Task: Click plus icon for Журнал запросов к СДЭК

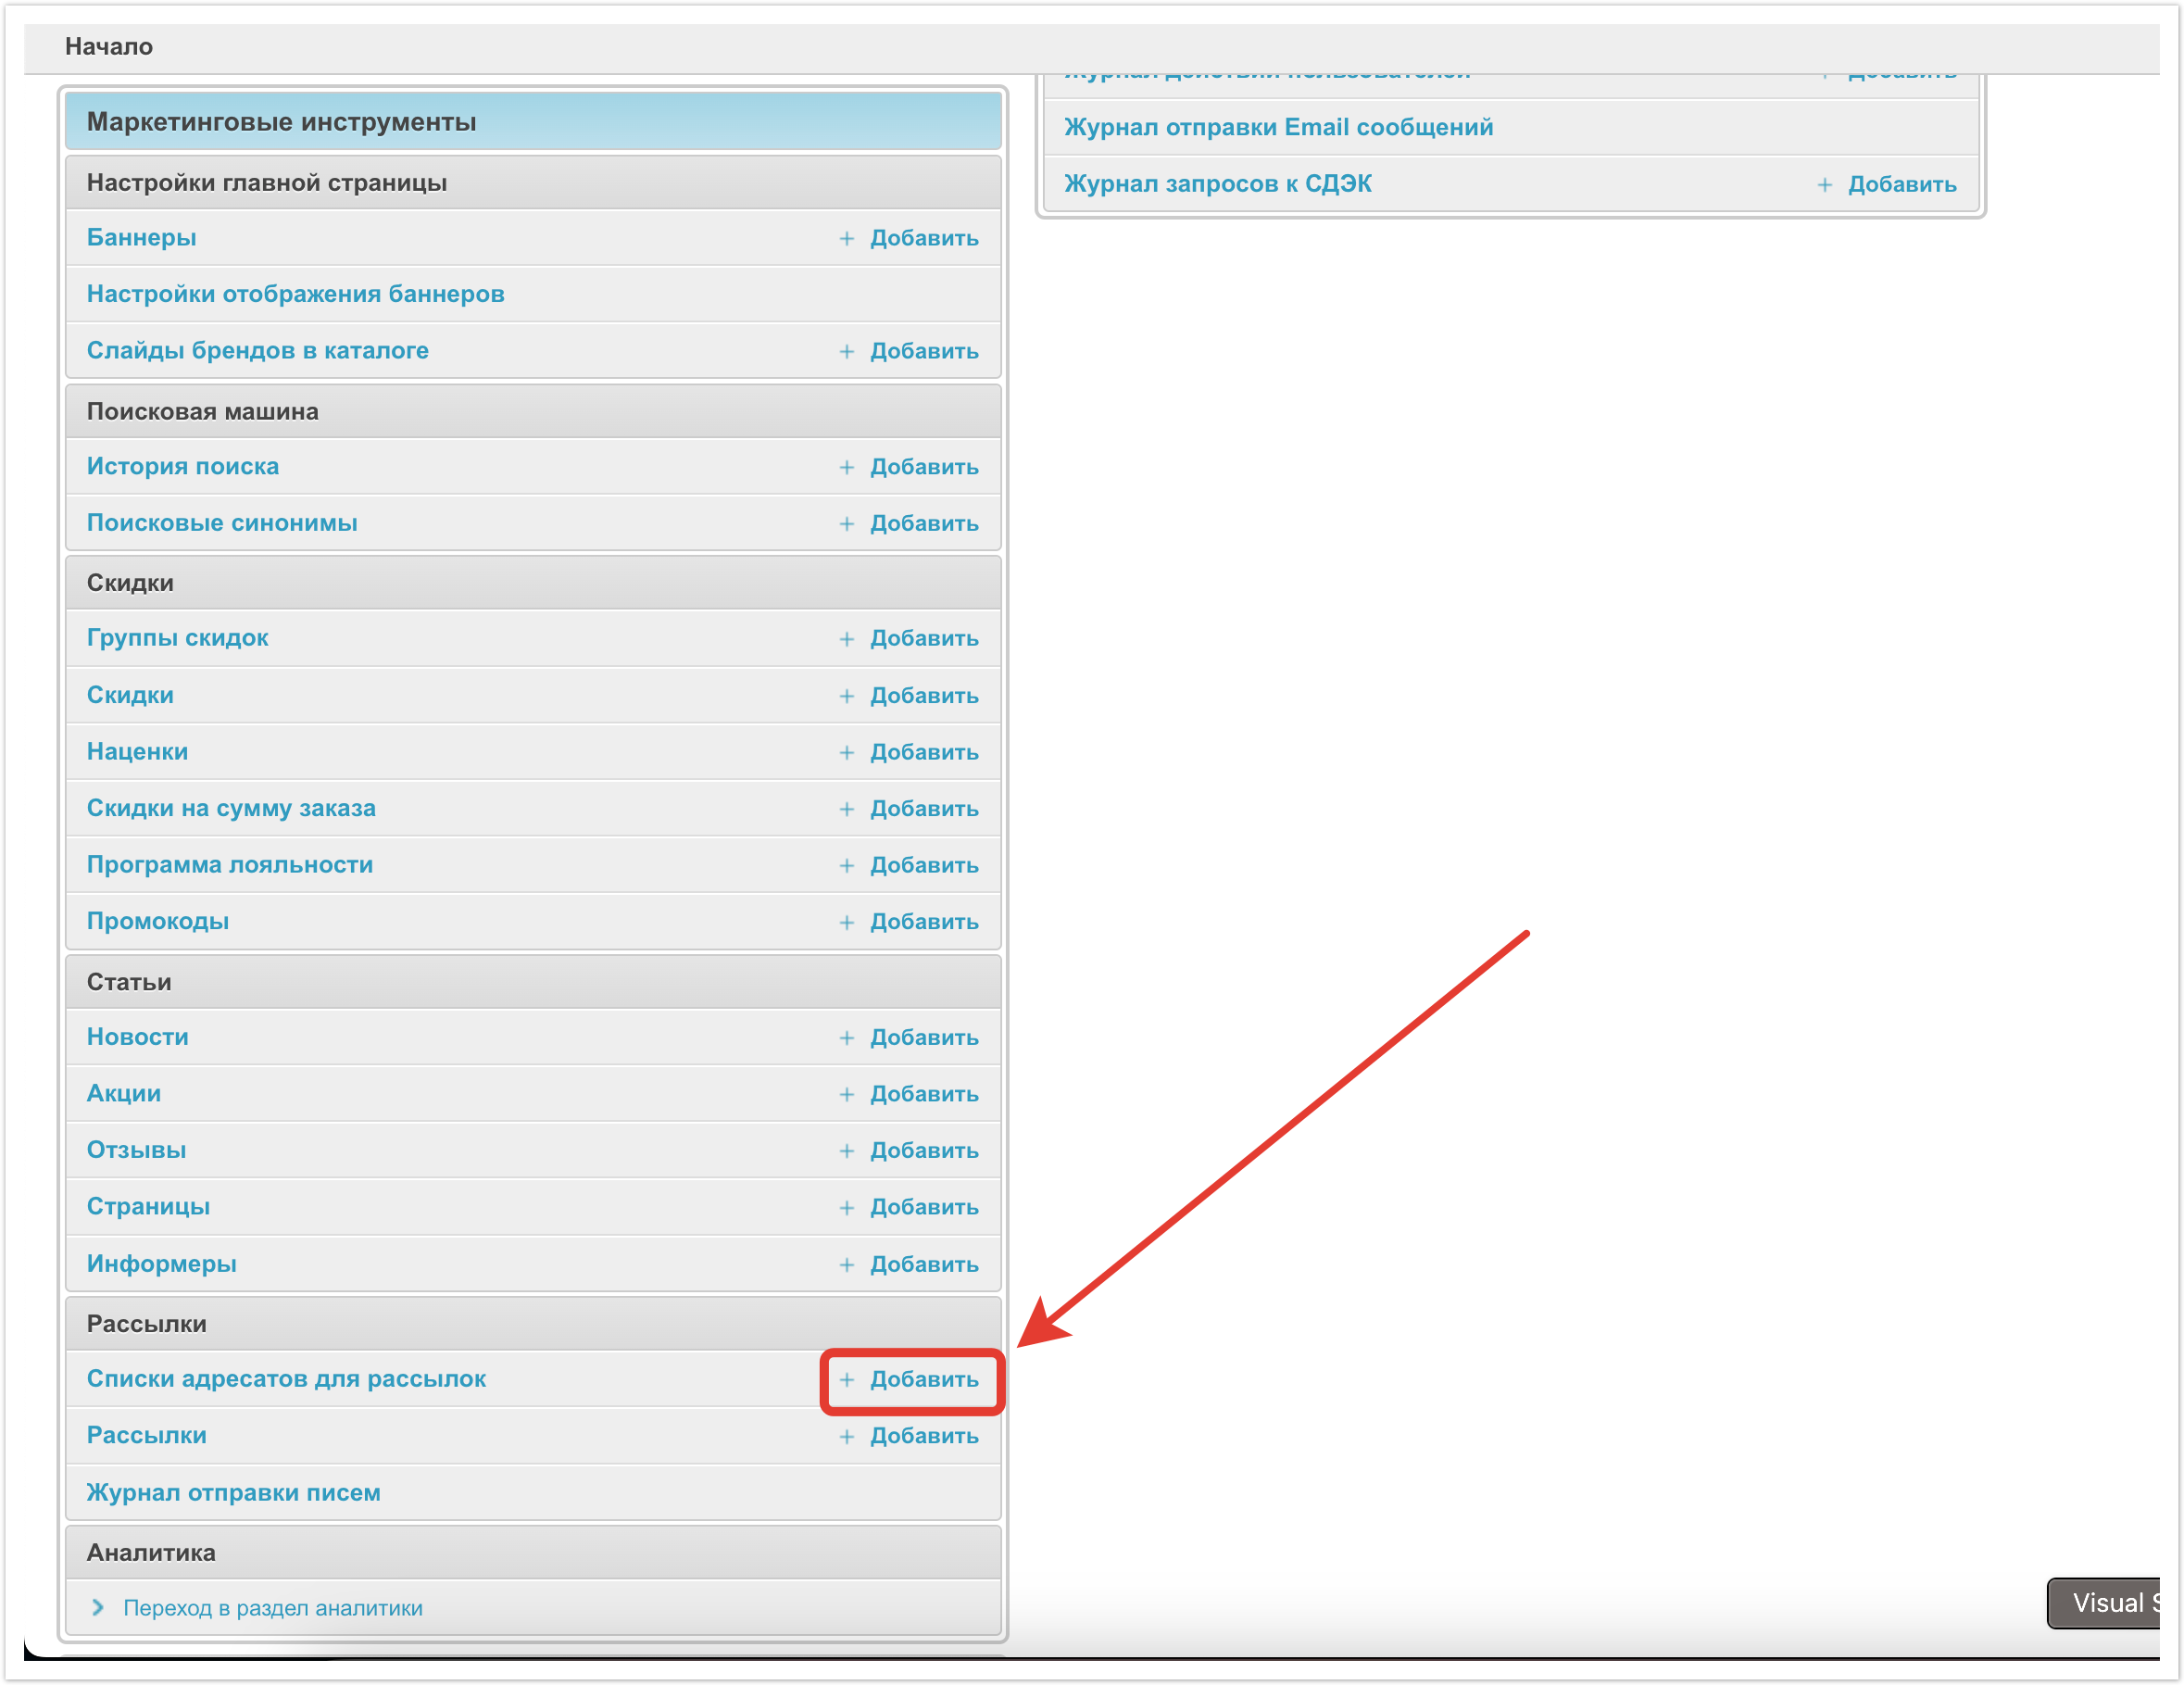Action: click(1824, 184)
